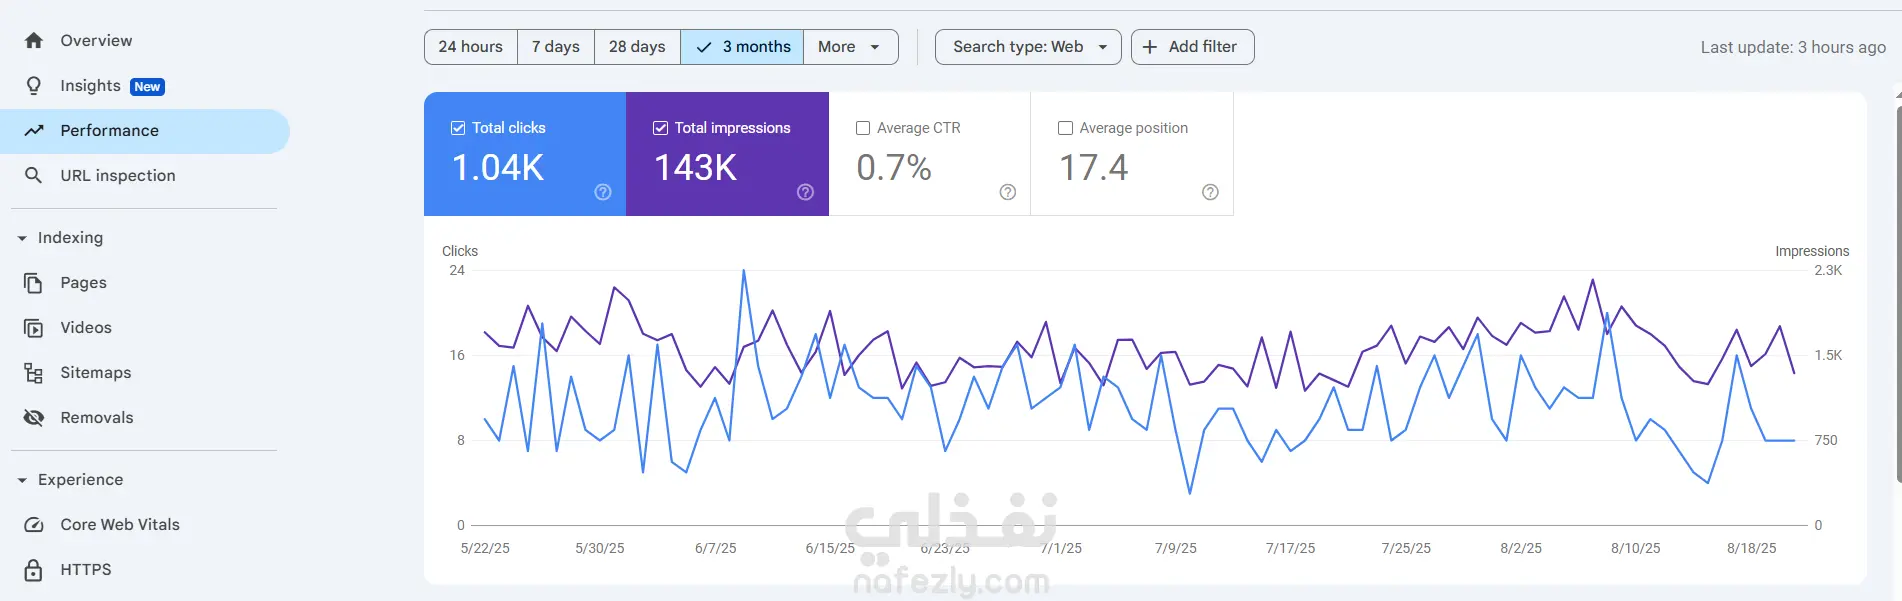Click the 8/18/25 date axis label
Viewport: 1902px width, 601px height.
click(x=1752, y=549)
